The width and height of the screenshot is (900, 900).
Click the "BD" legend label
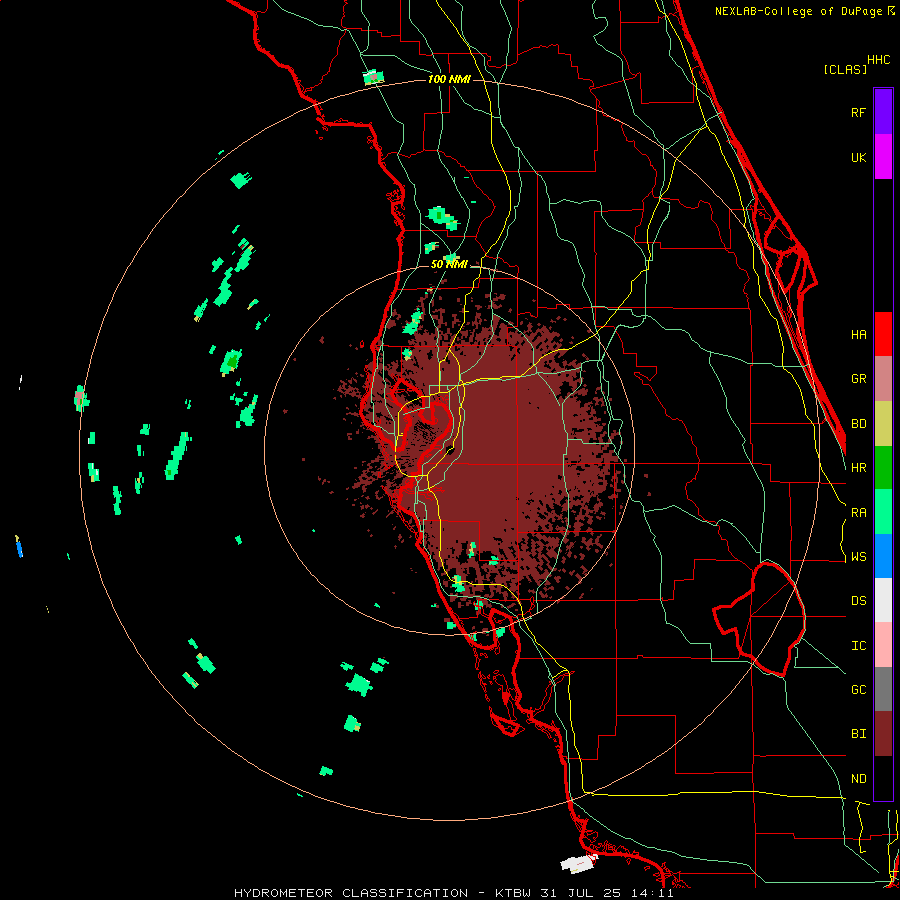858,424
